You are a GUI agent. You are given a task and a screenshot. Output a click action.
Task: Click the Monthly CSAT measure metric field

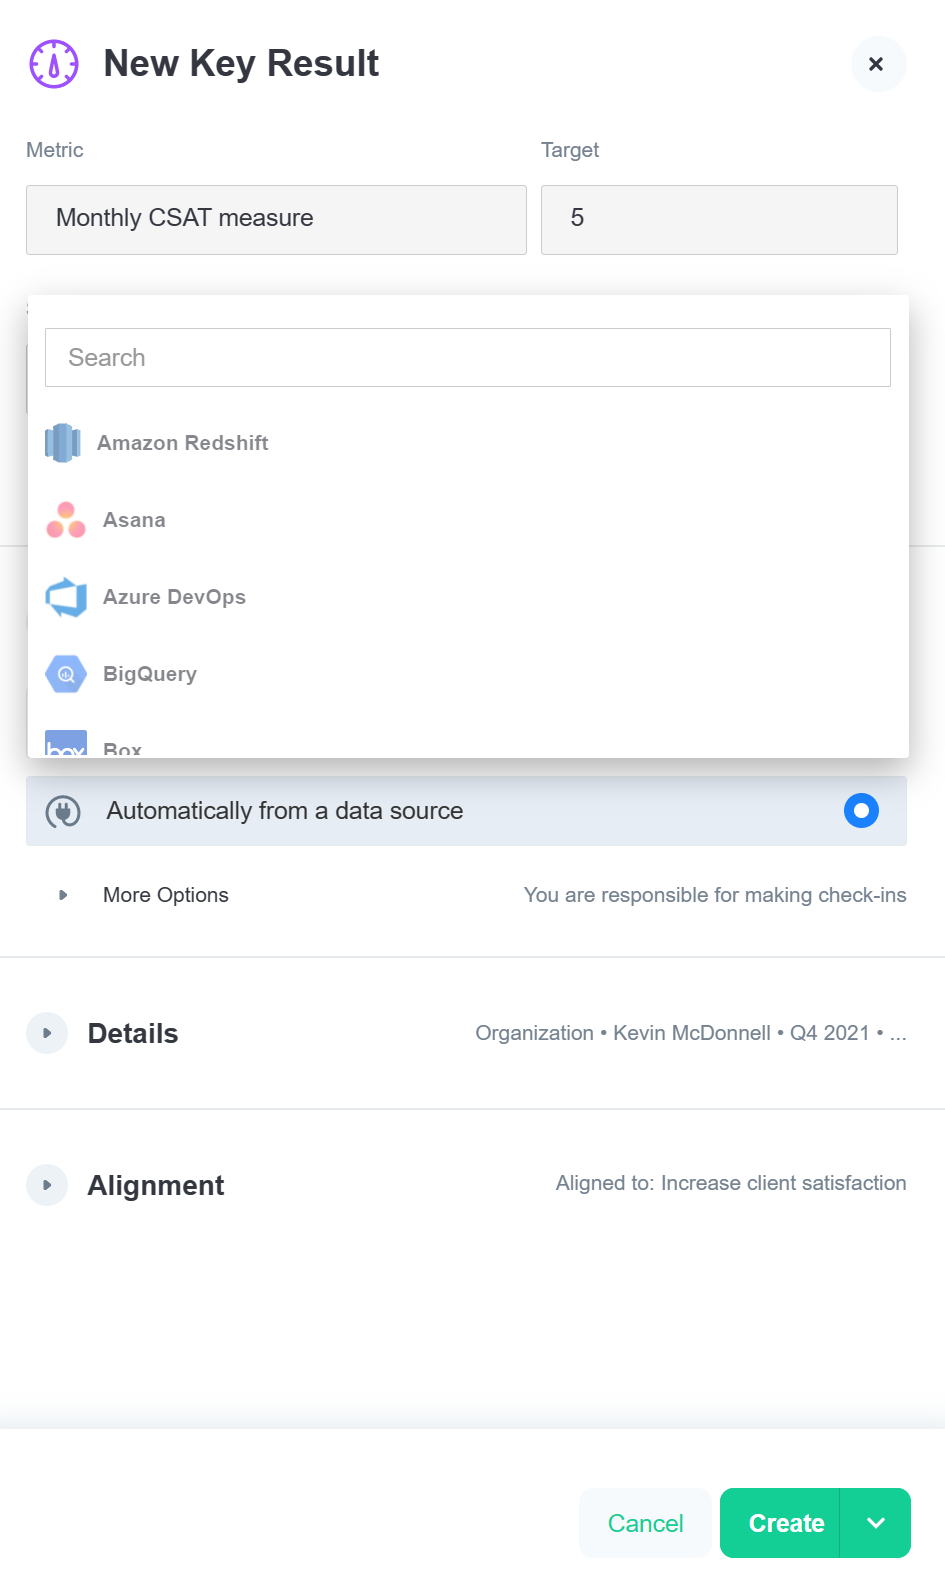pyautogui.click(x=276, y=219)
